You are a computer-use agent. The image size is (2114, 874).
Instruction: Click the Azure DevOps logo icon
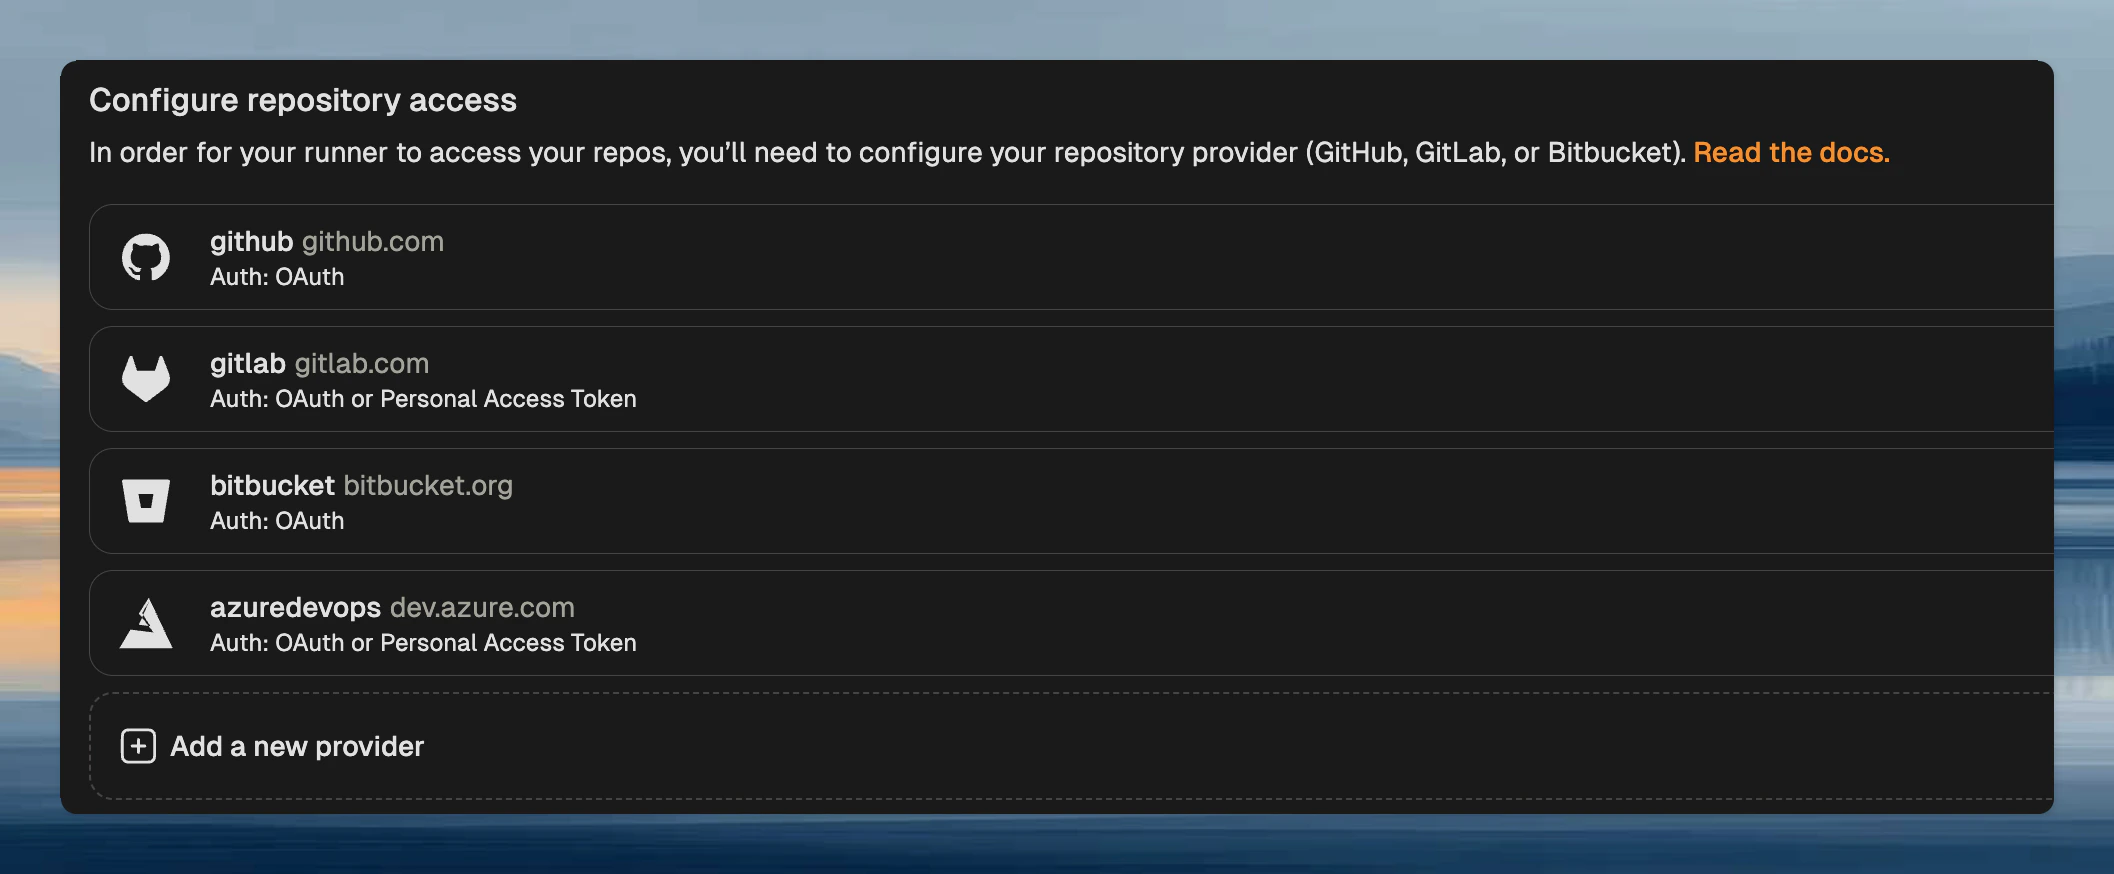(x=146, y=623)
